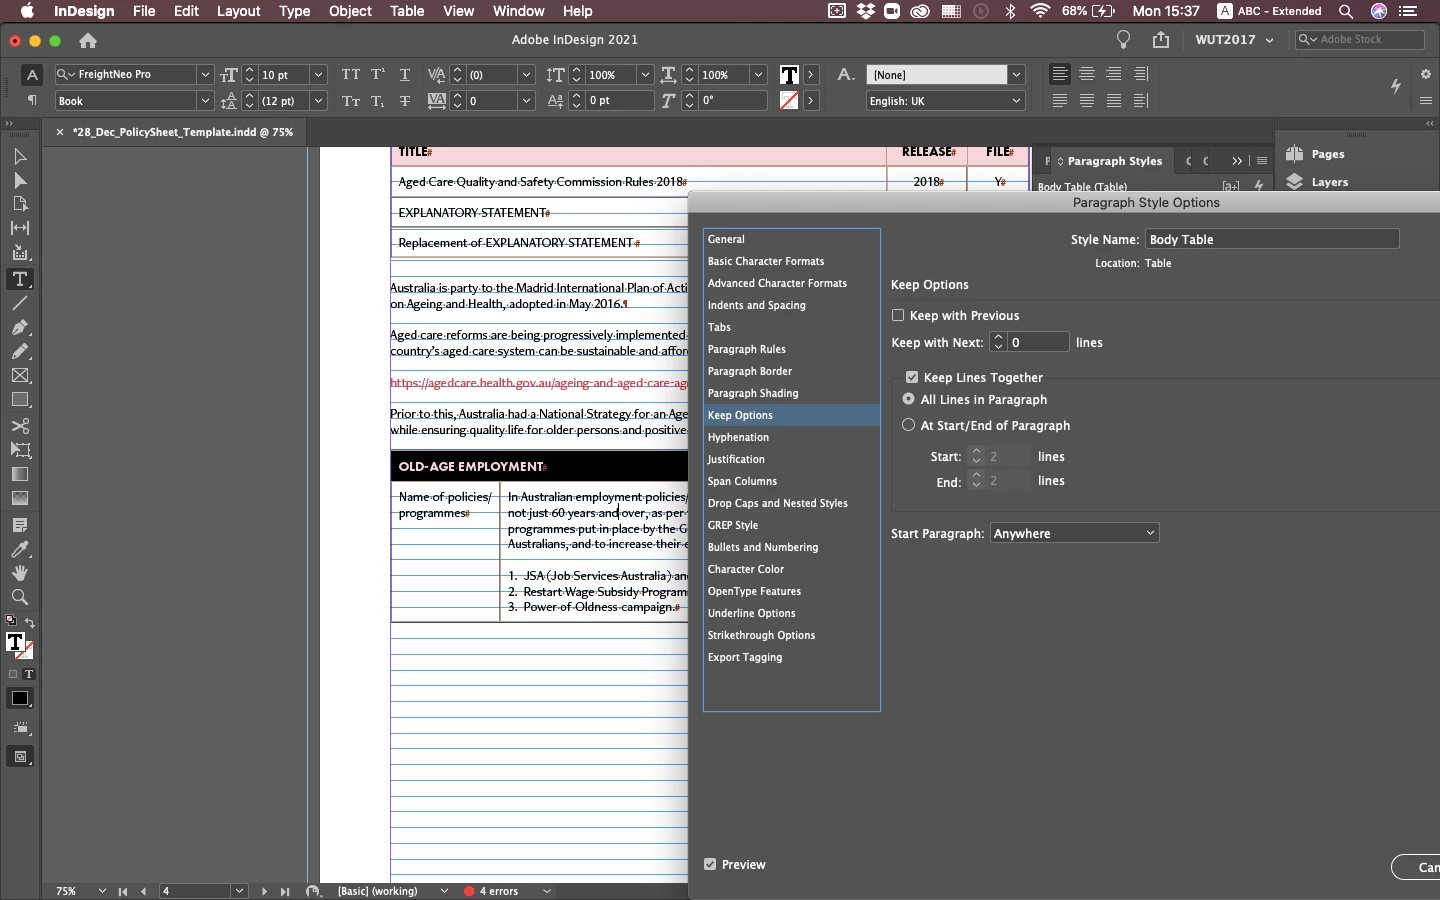Screen dimensions: 1440x900
Task: Go to next page arrow
Action: tap(264, 891)
